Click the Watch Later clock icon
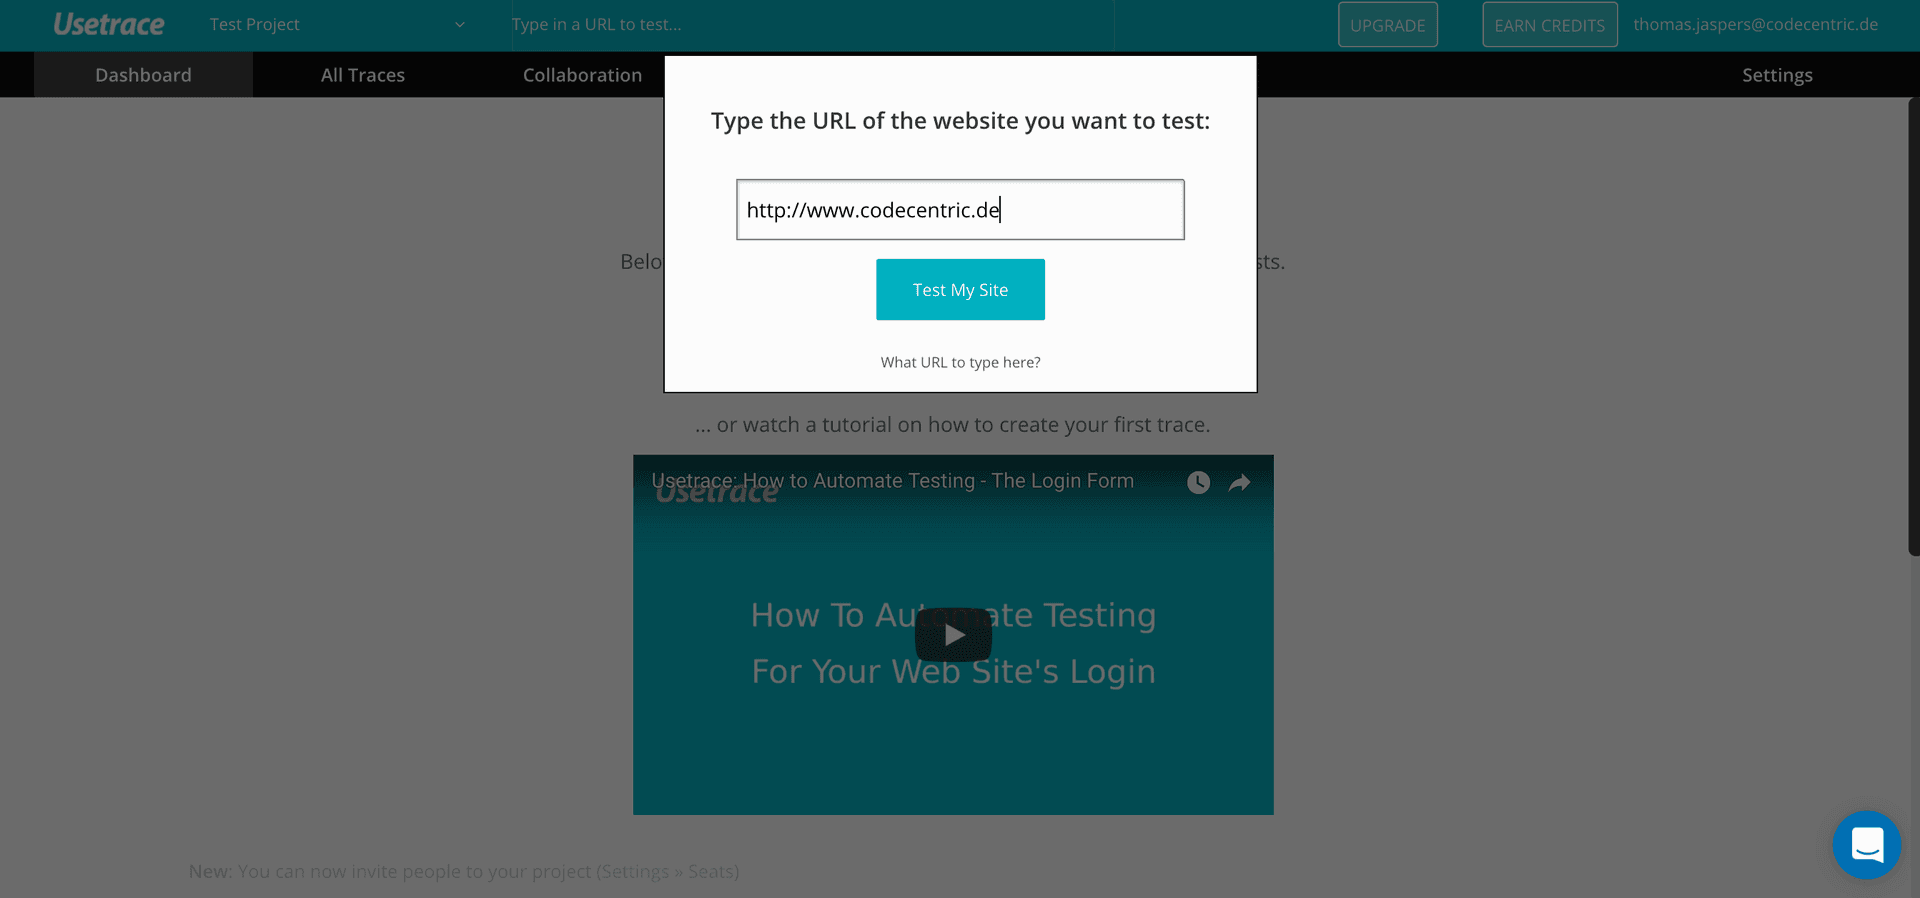Viewport: 1920px width, 898px height. (x=1198, y=483)
